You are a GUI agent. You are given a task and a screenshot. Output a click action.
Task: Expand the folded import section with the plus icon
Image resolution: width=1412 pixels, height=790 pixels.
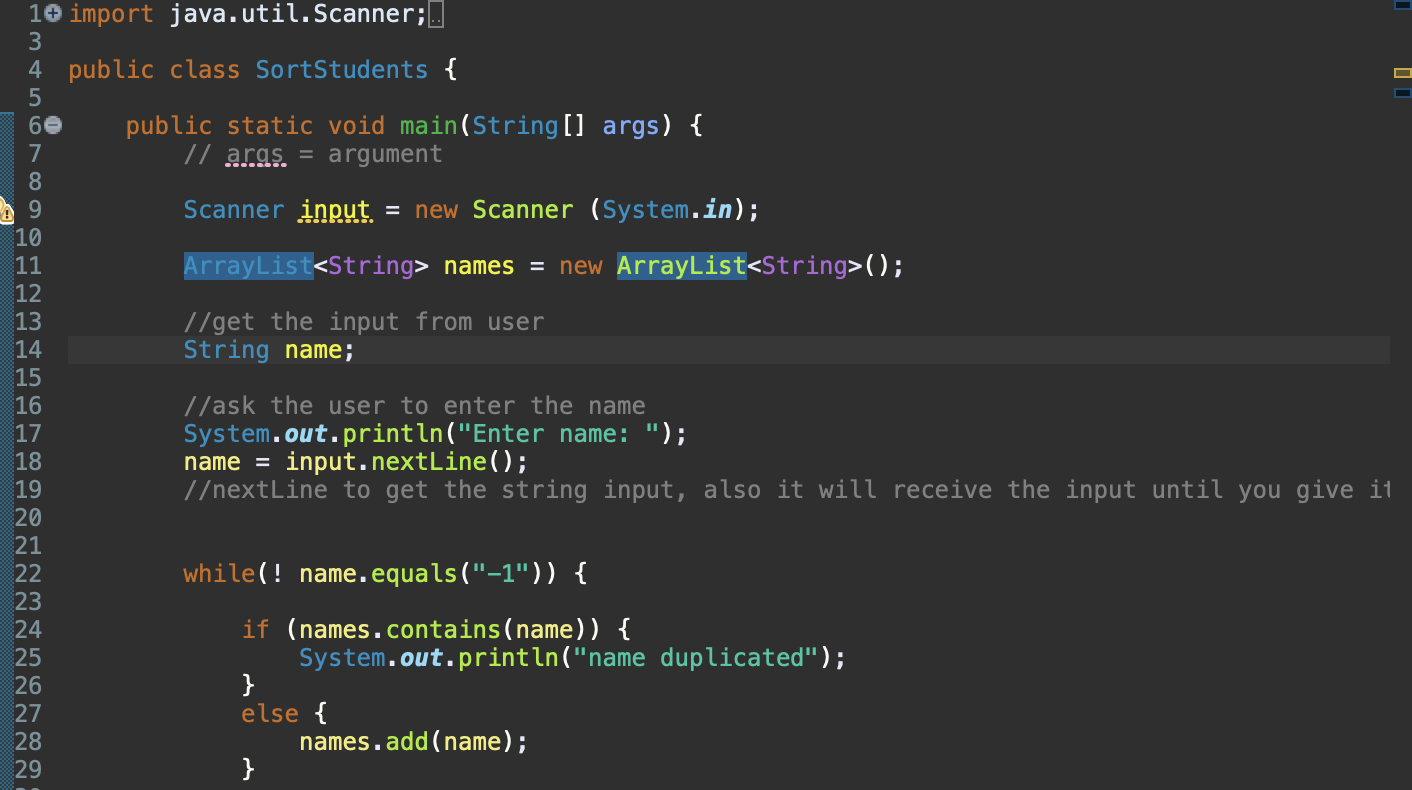tap(52, 13)
